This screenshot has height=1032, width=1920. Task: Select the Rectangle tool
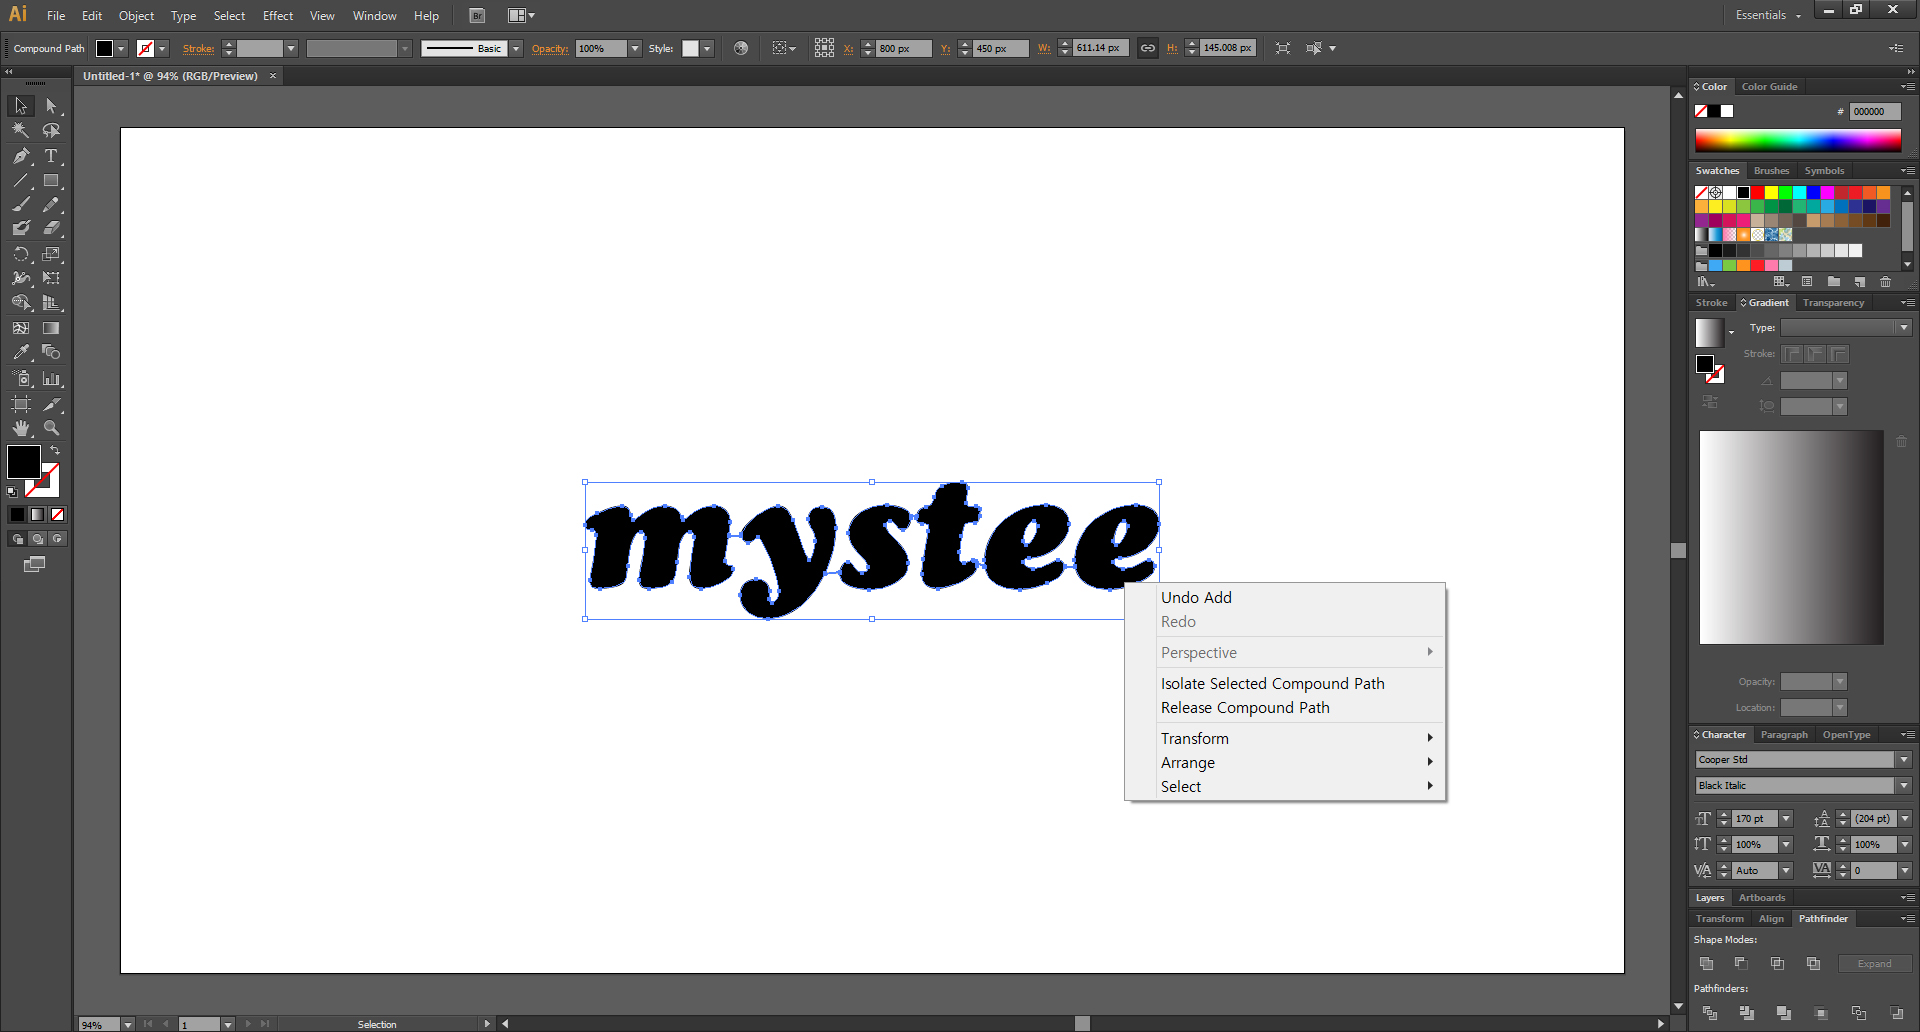(x=51, y=181)
